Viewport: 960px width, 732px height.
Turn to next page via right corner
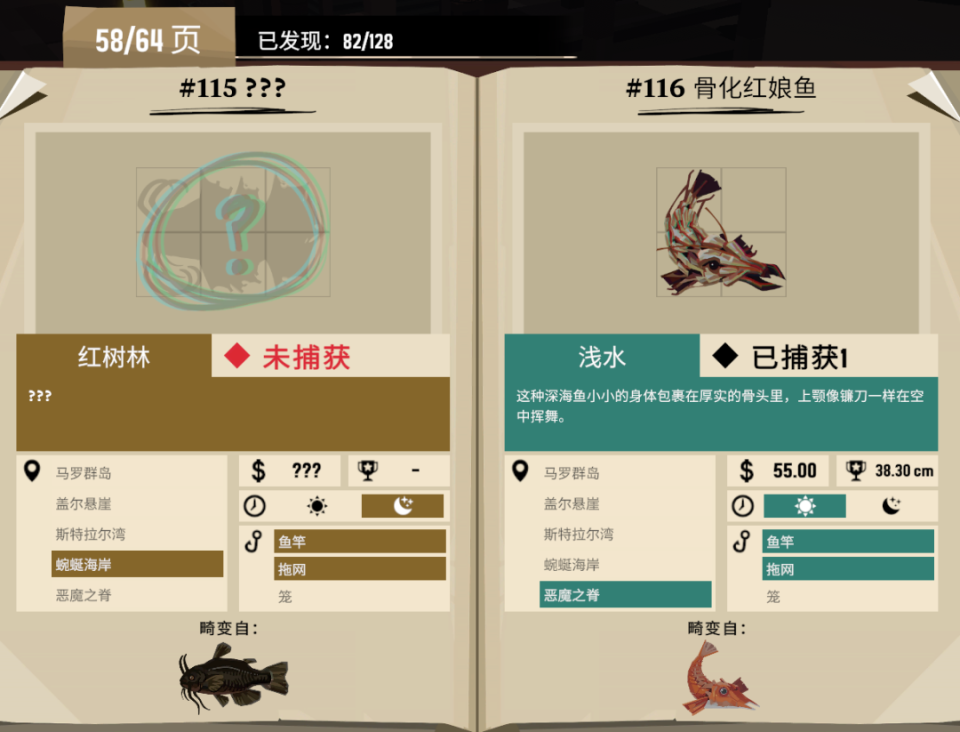pos(935,95)
